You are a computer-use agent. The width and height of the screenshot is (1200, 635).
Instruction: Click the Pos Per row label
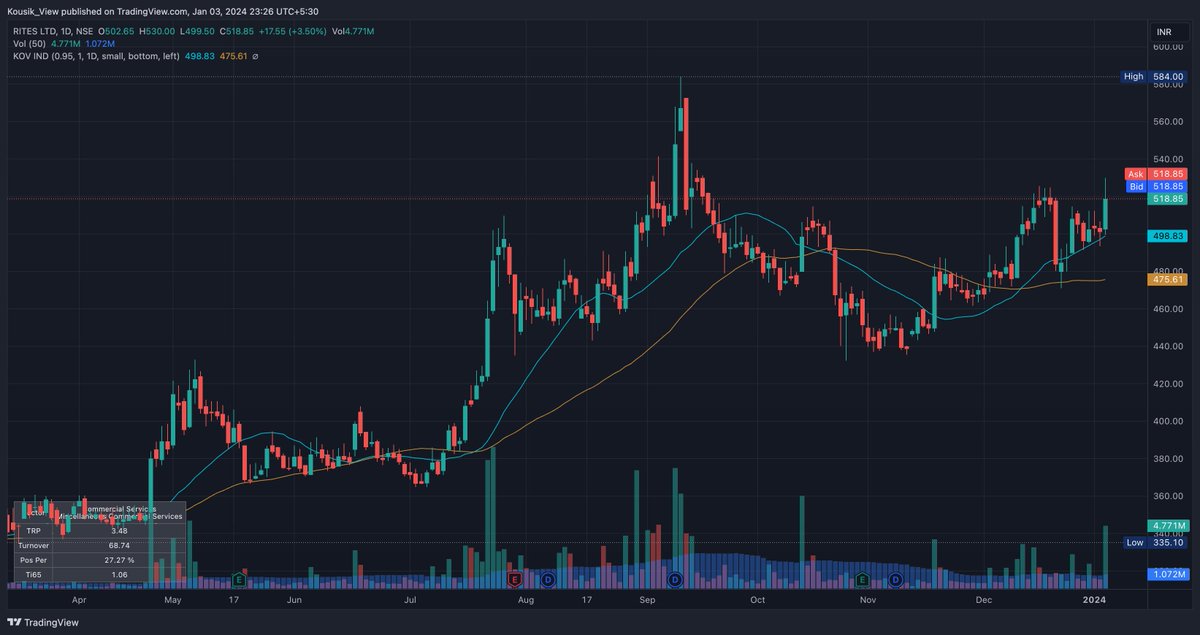pos(34,560)
